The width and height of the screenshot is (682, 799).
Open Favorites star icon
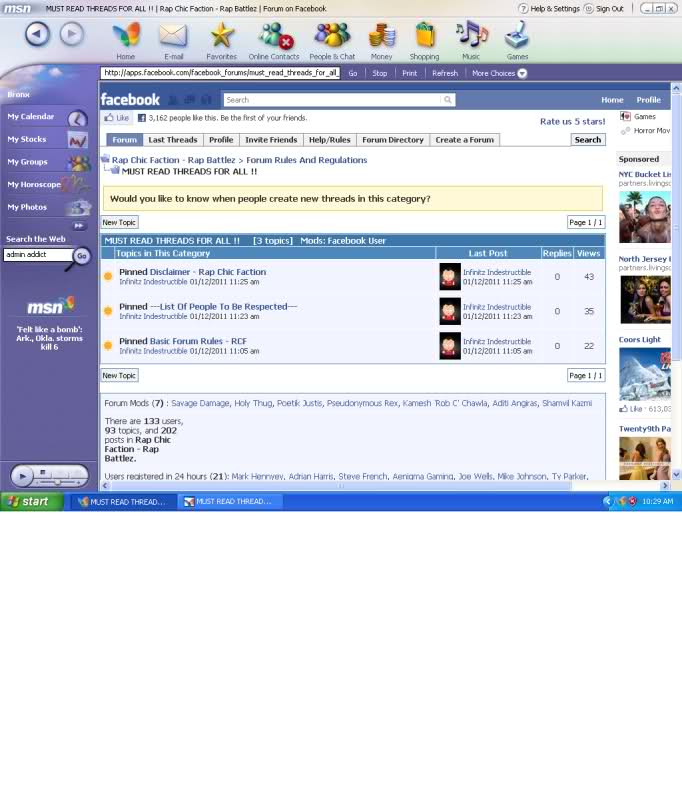pyautogui.click(x=222, y=35)
